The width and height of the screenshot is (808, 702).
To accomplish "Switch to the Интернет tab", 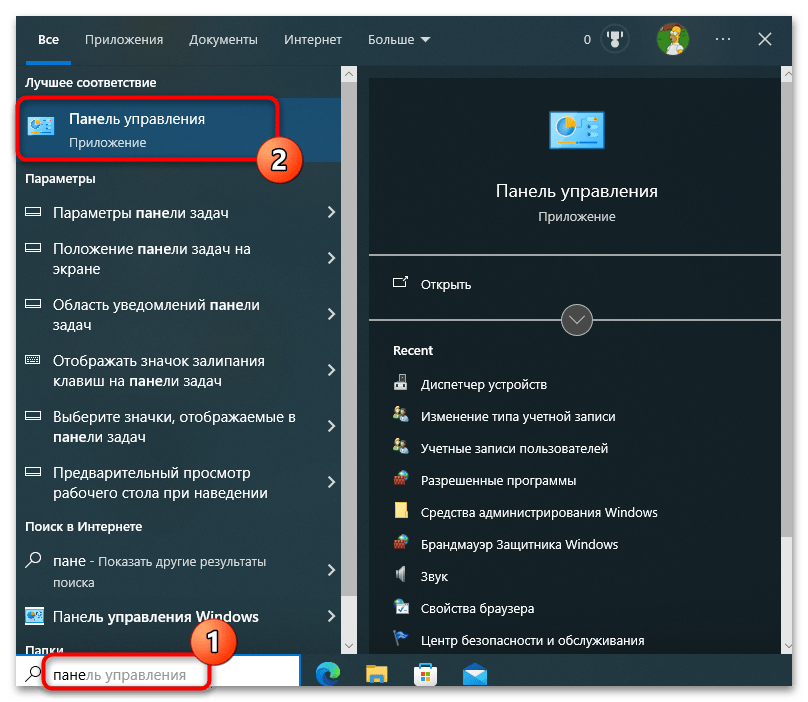I will pos(313,40).
